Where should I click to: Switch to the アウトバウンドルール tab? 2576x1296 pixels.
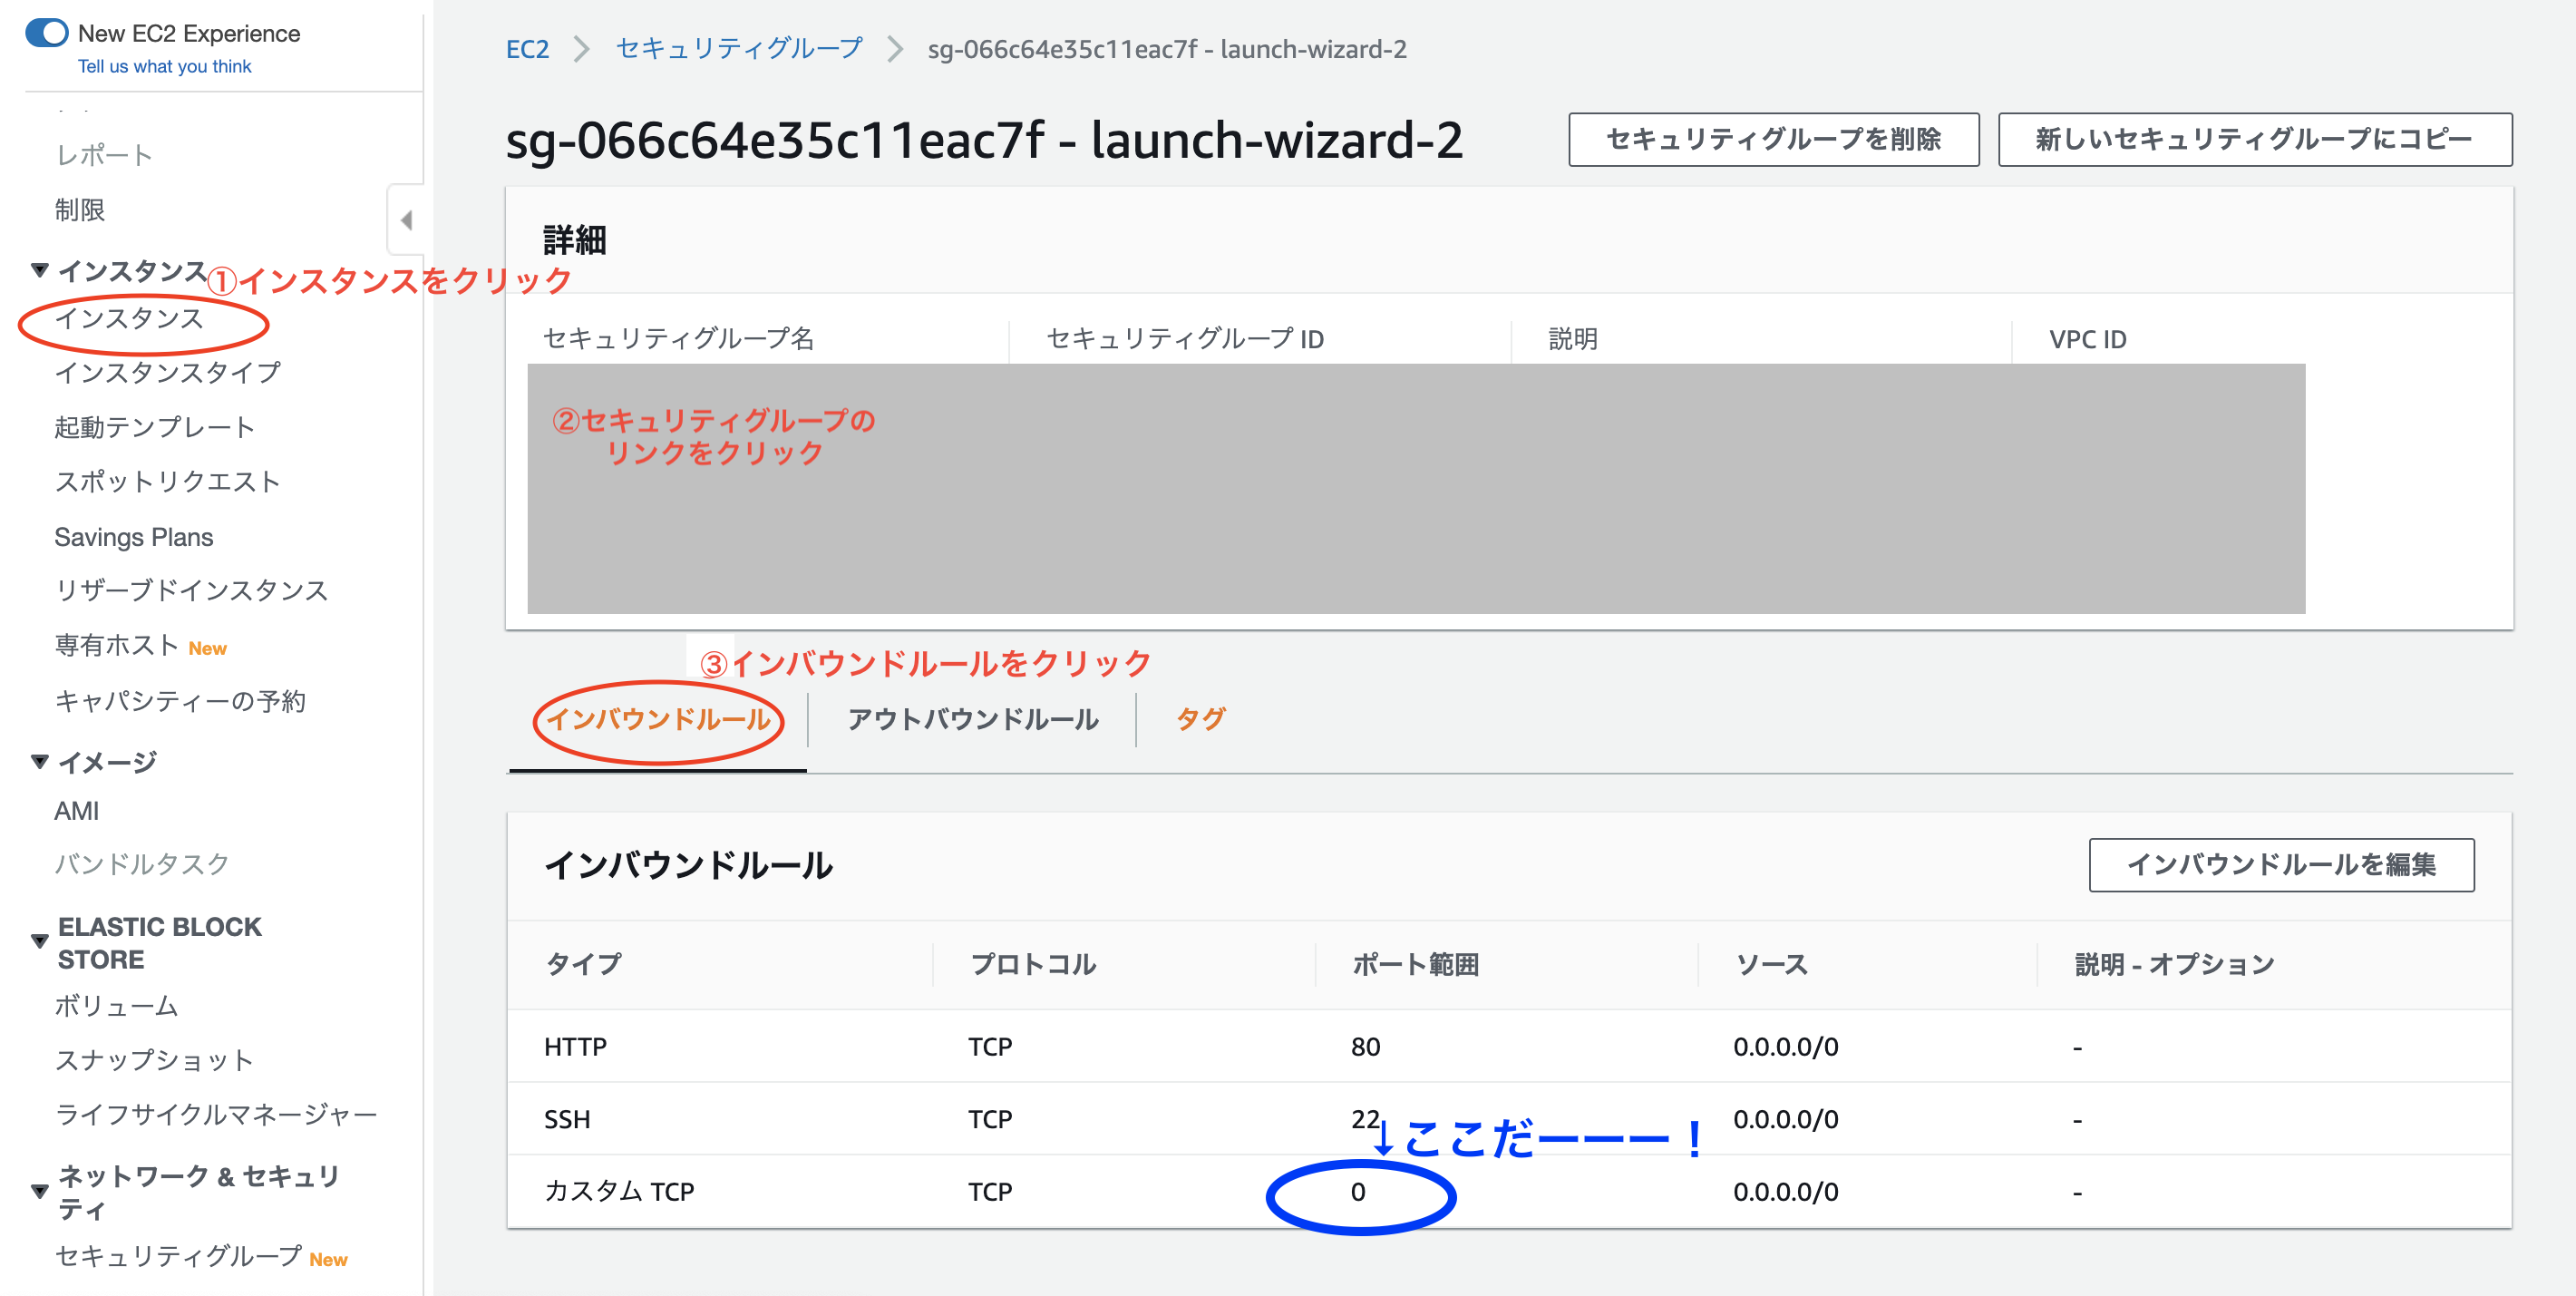[x=973, y=720]
